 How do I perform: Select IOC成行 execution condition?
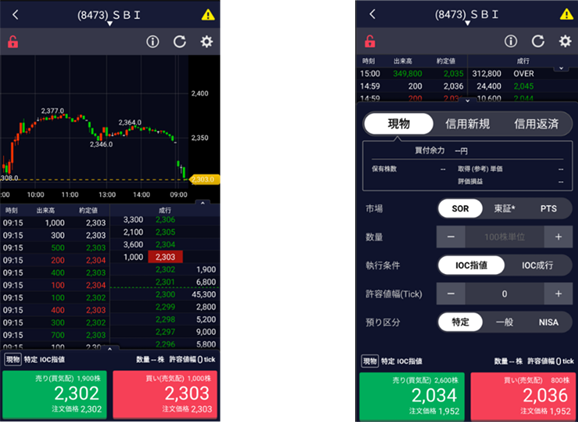(x=537, y=265)
